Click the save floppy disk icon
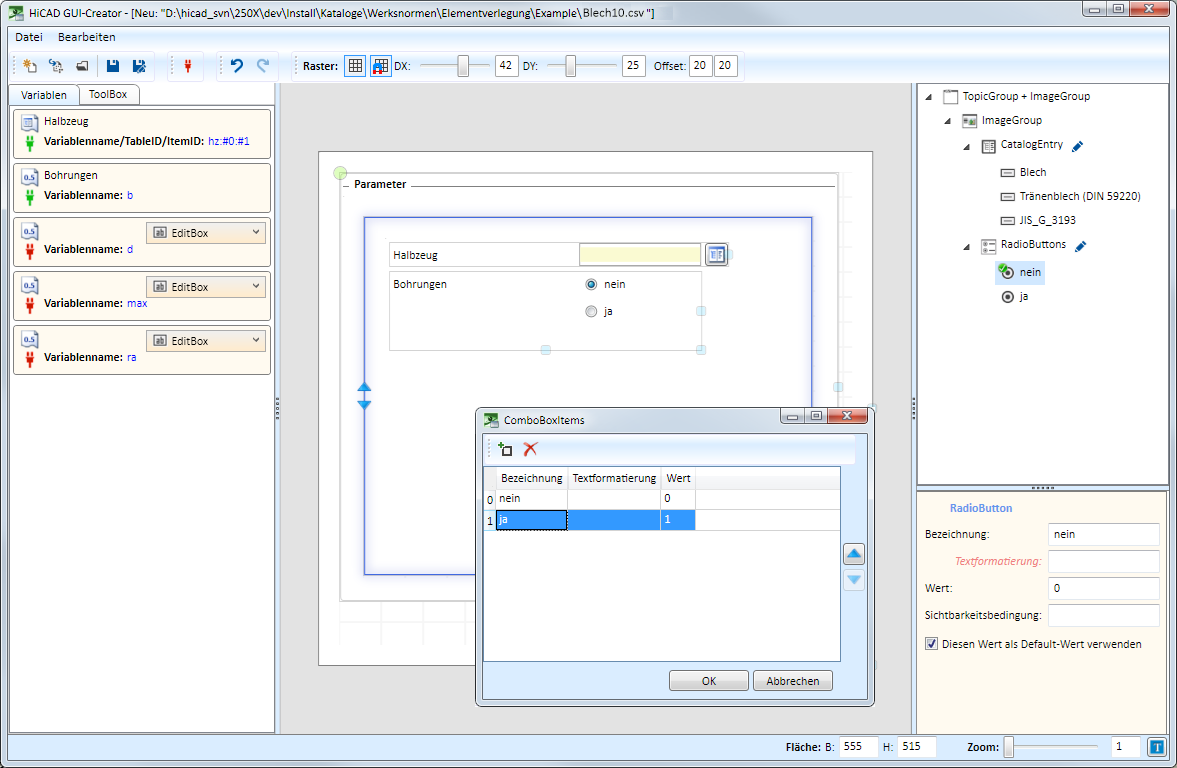 tap(113, 66)
